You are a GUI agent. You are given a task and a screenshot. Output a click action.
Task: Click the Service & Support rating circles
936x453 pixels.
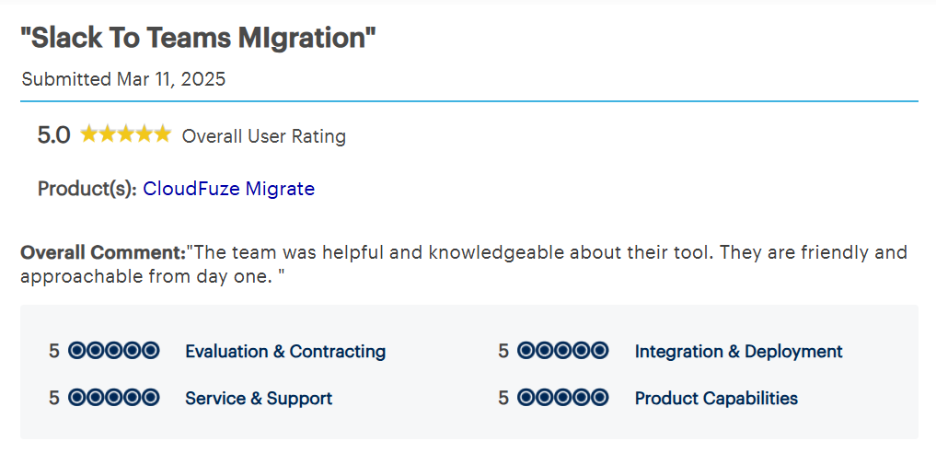[x=115, y=398]
